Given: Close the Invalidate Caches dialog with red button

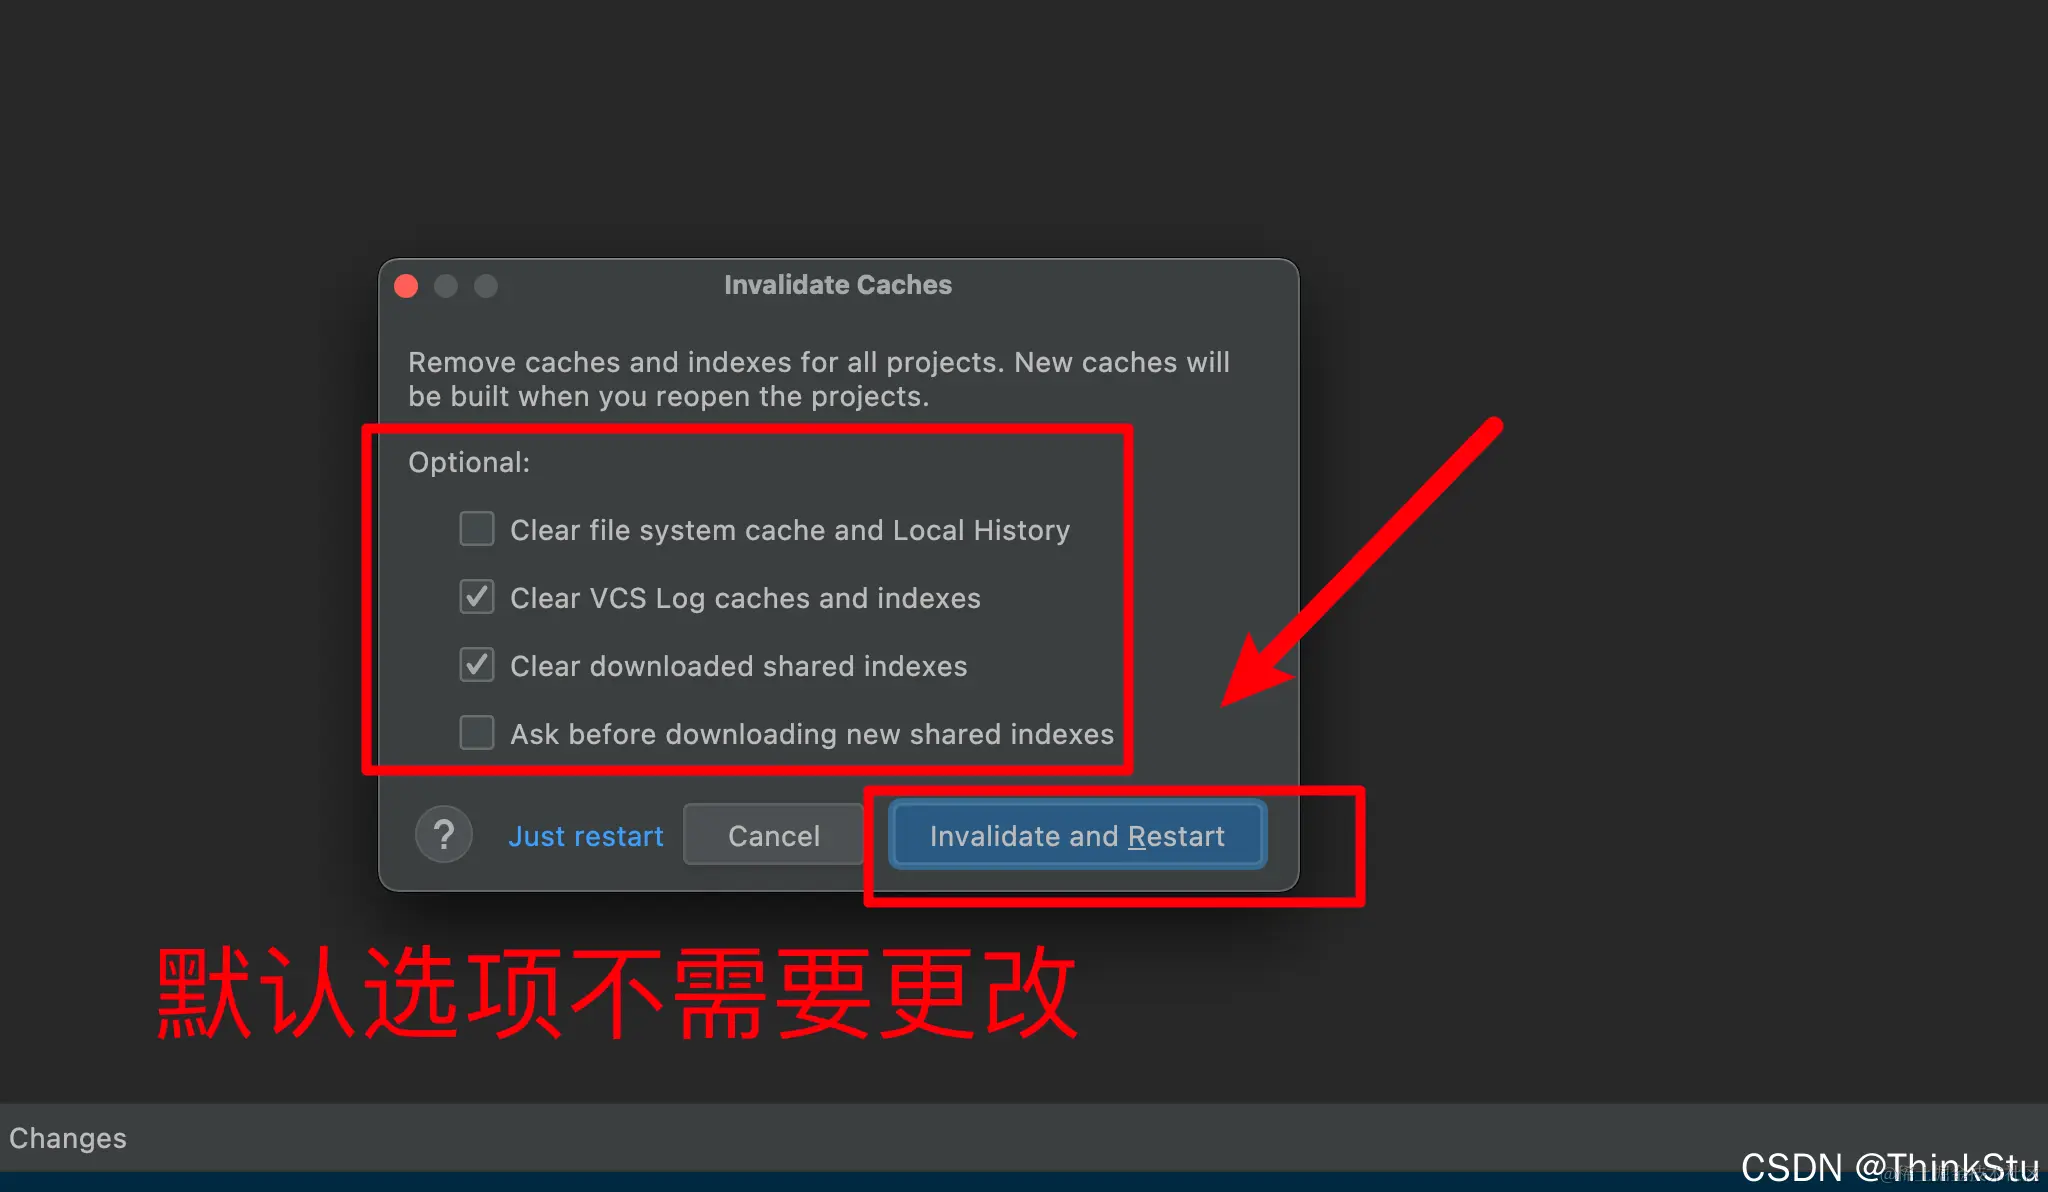Looking at the screenshot, I should (x=406, y=286).
